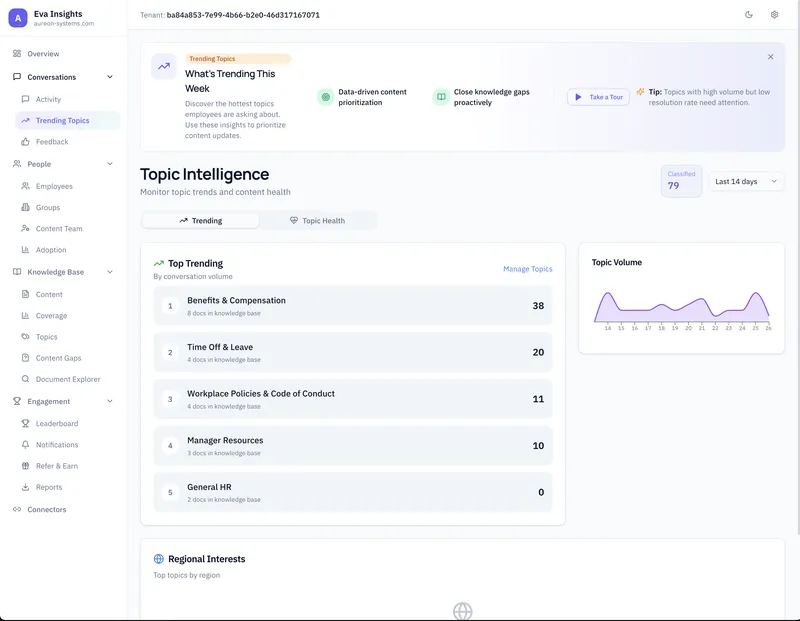Viewport: 800px width, 621px height.
Task: Select General HR topic row
Action: (353, 492)
